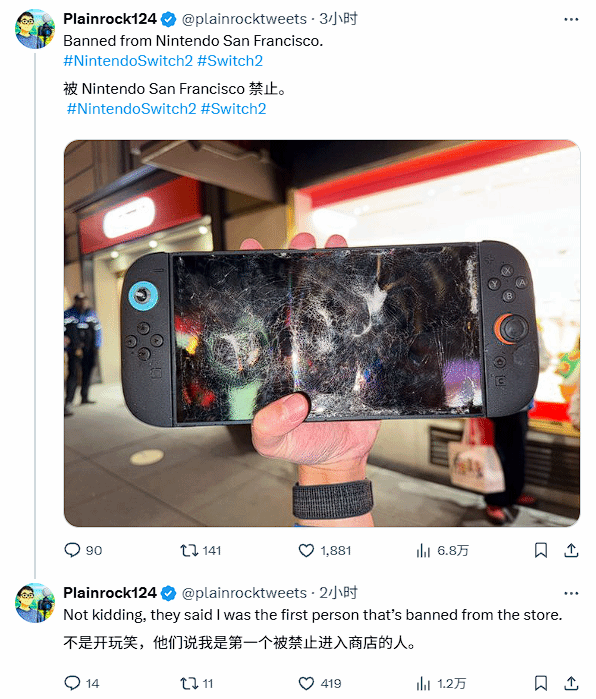Image resolution: width=596 pixels, height=699 pixels.
Task: Like the first tweet with 1,881 likes
Action: point(325,551)
